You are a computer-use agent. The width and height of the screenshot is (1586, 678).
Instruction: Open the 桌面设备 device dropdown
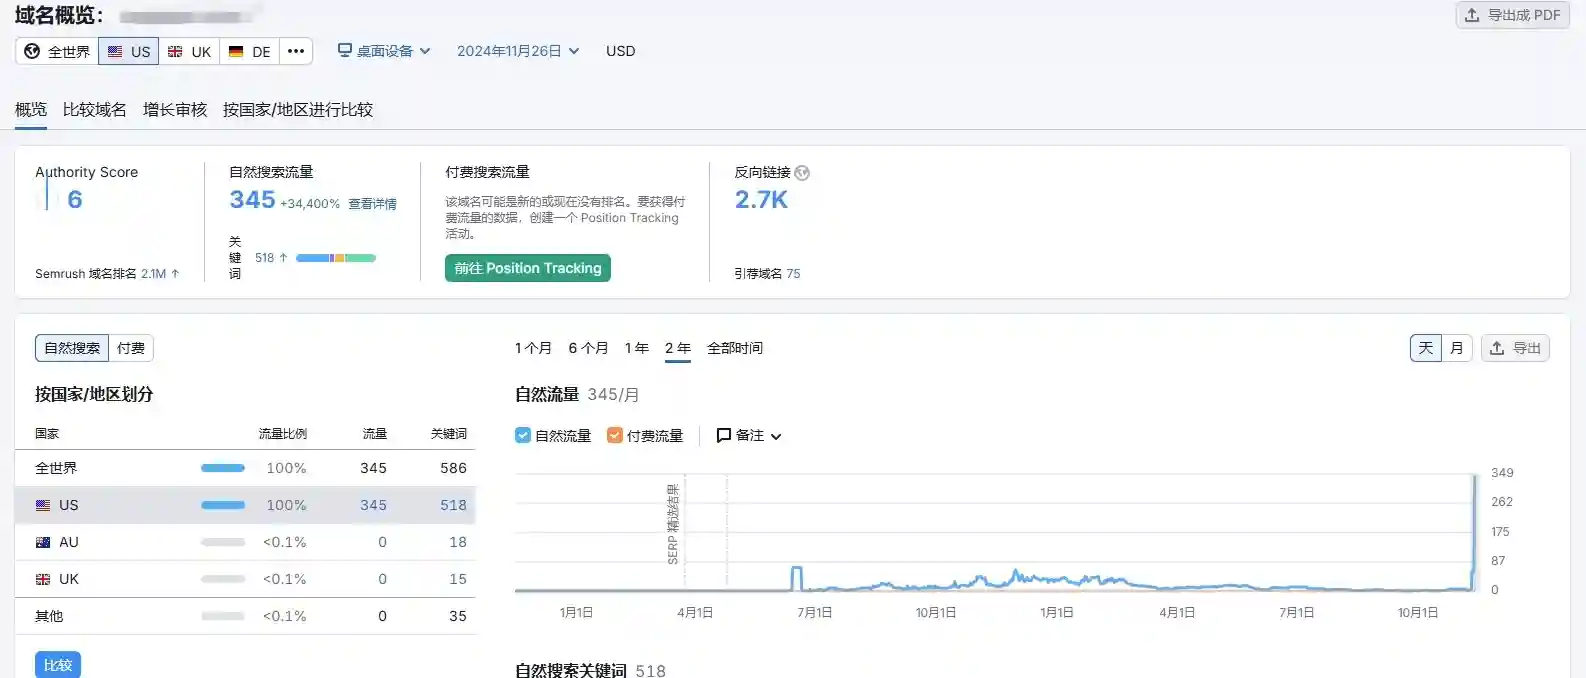click(384, 51)
